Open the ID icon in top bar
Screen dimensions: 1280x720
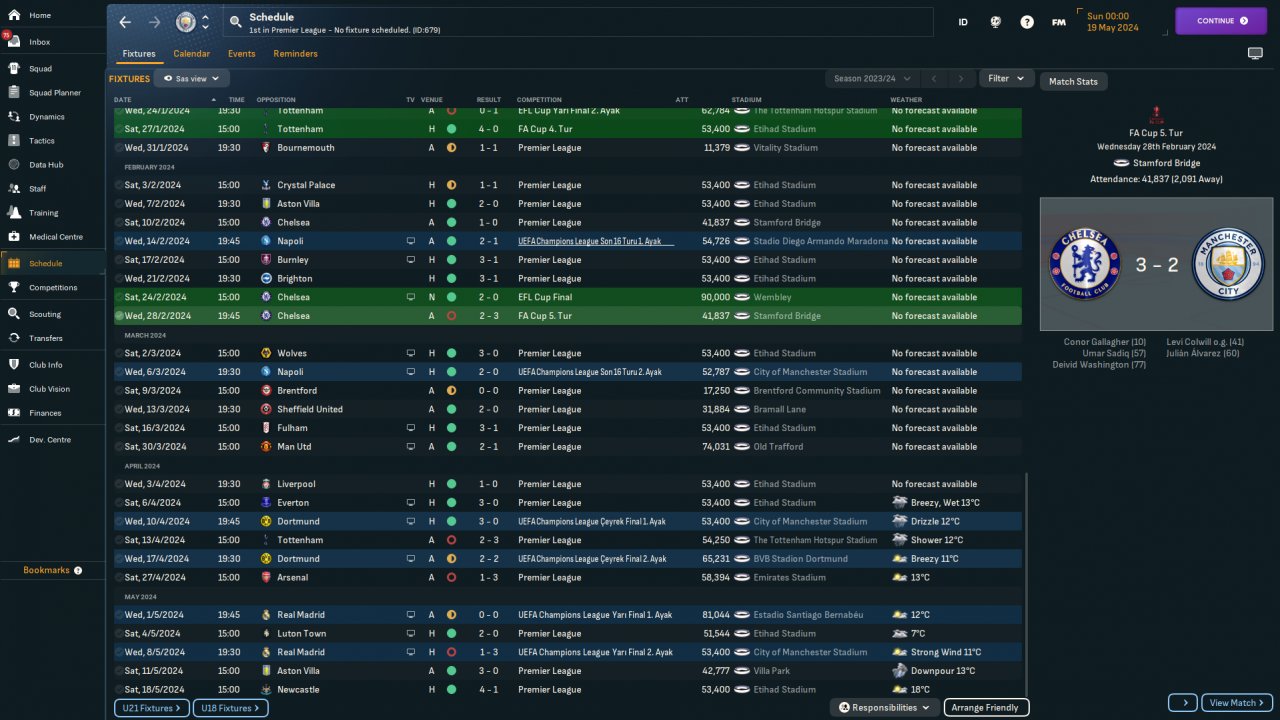963,22
